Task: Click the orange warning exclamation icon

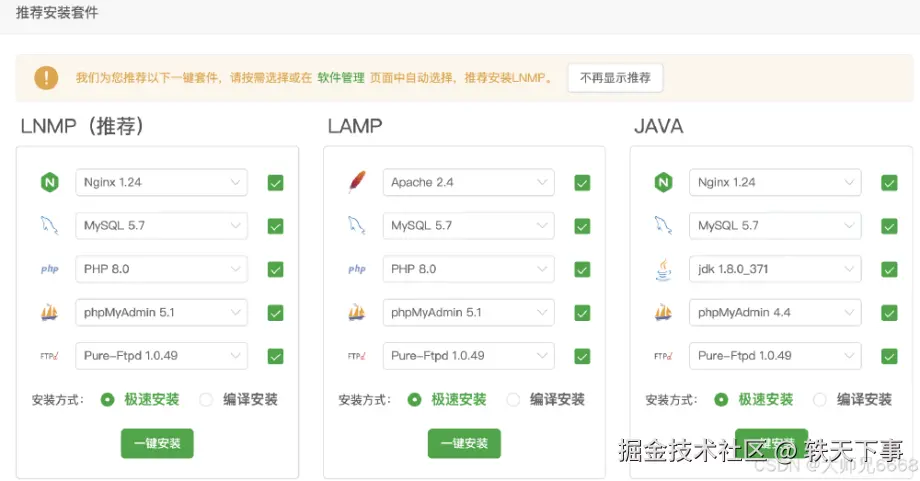Action: (46, 78)
